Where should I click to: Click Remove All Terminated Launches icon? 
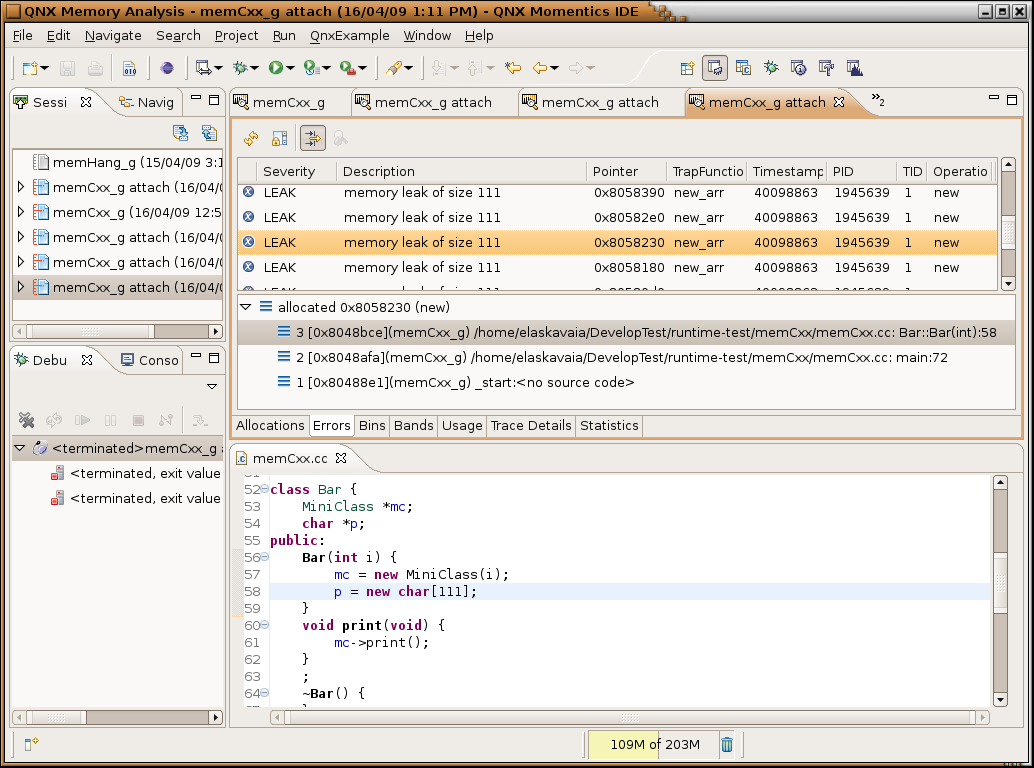point(27,421)
